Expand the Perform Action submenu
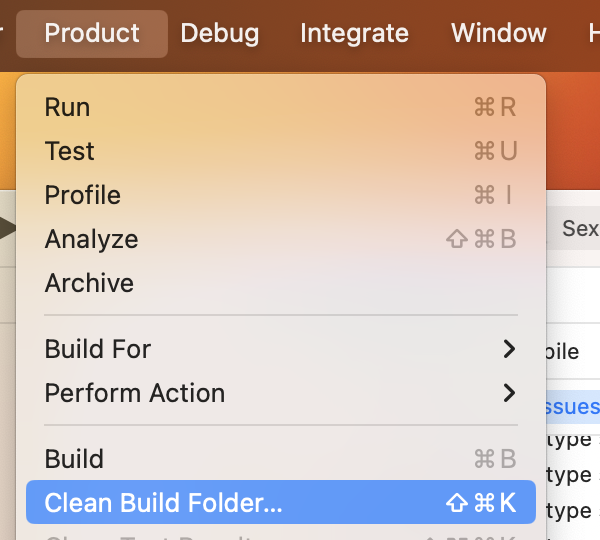The width and height of the screenshot is (600, 540). click(x=280, y=393)
